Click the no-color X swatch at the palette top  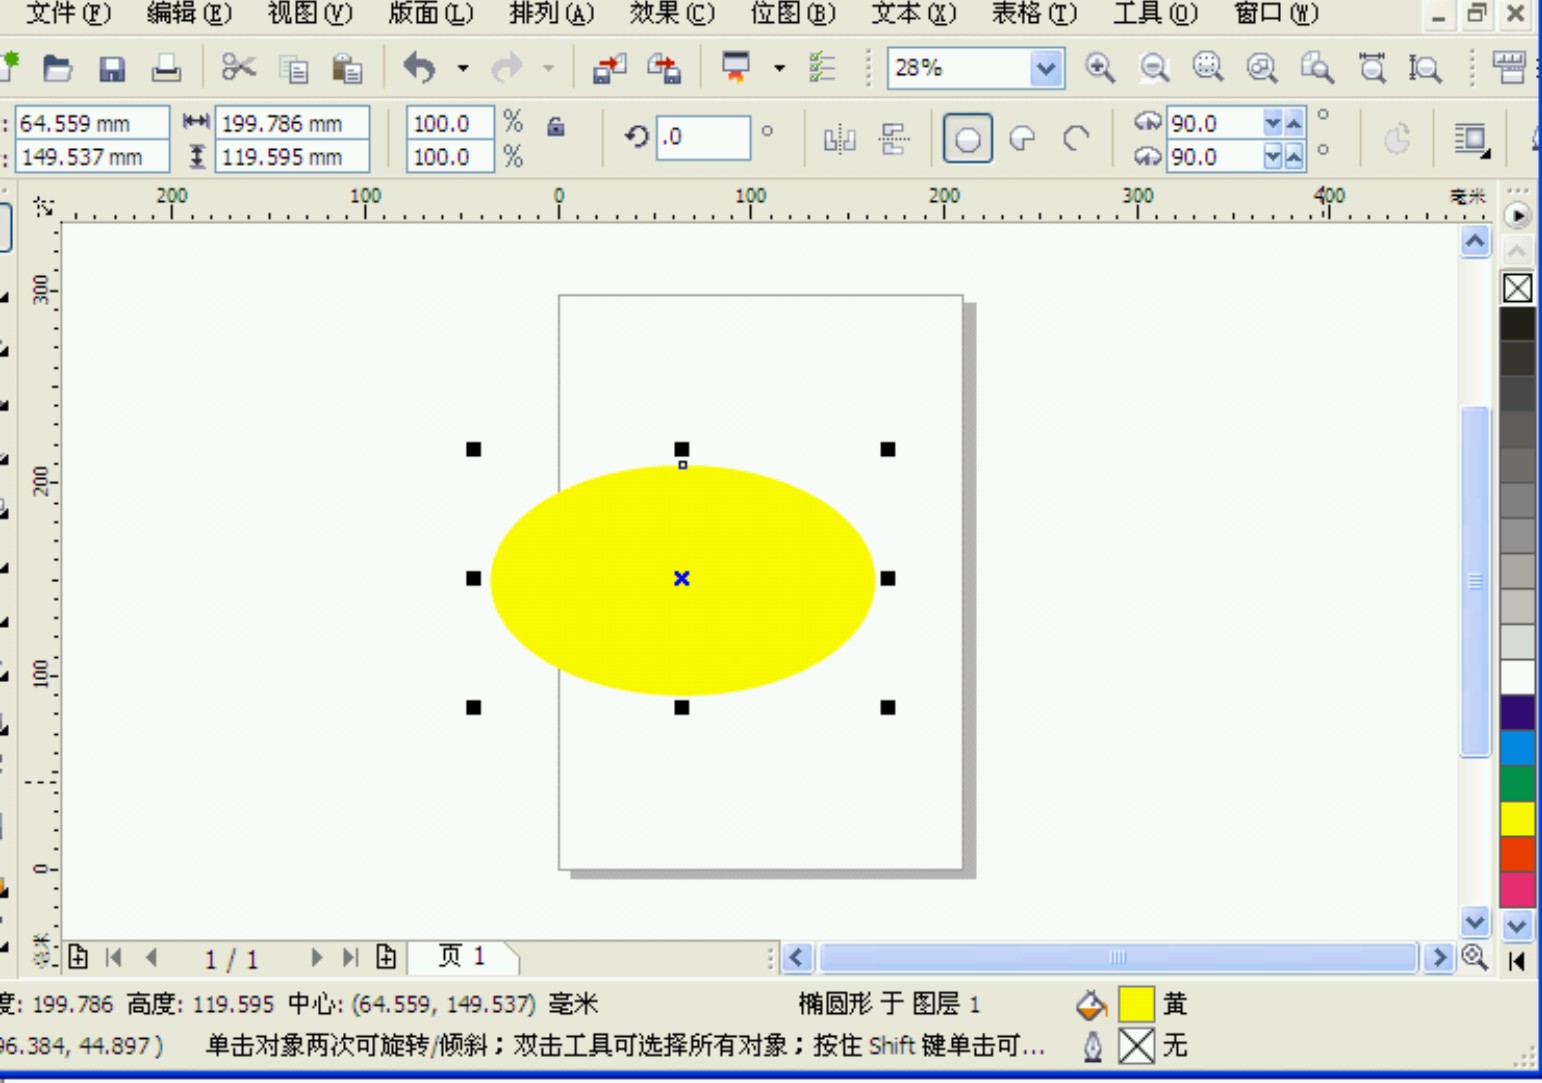coord(1517,288)
